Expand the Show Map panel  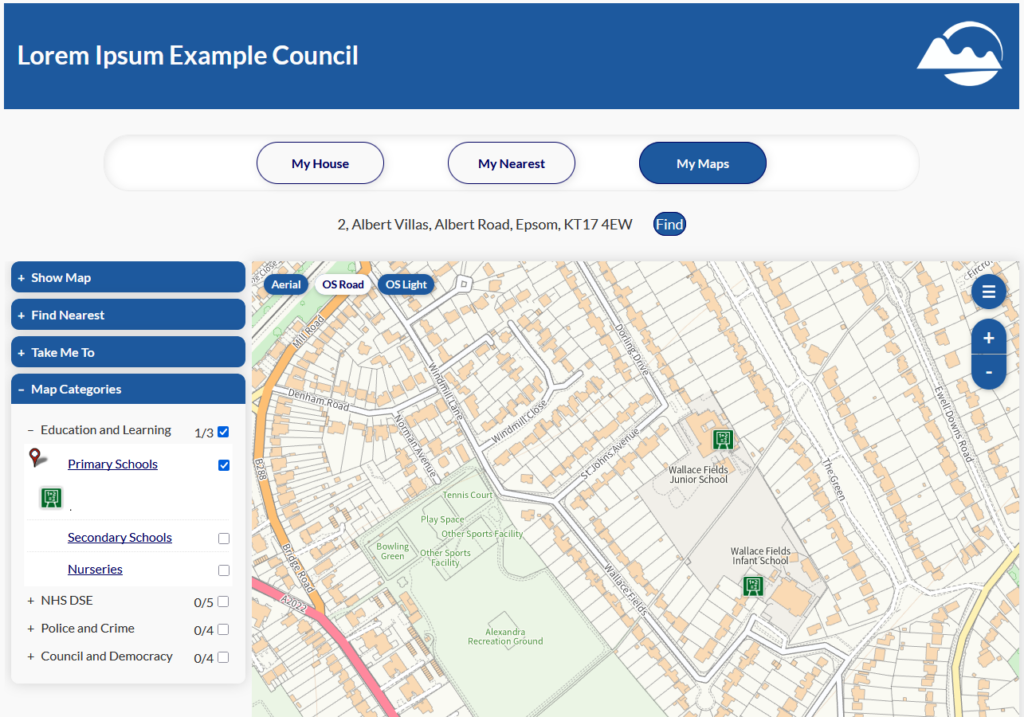[x=128, y=278]
